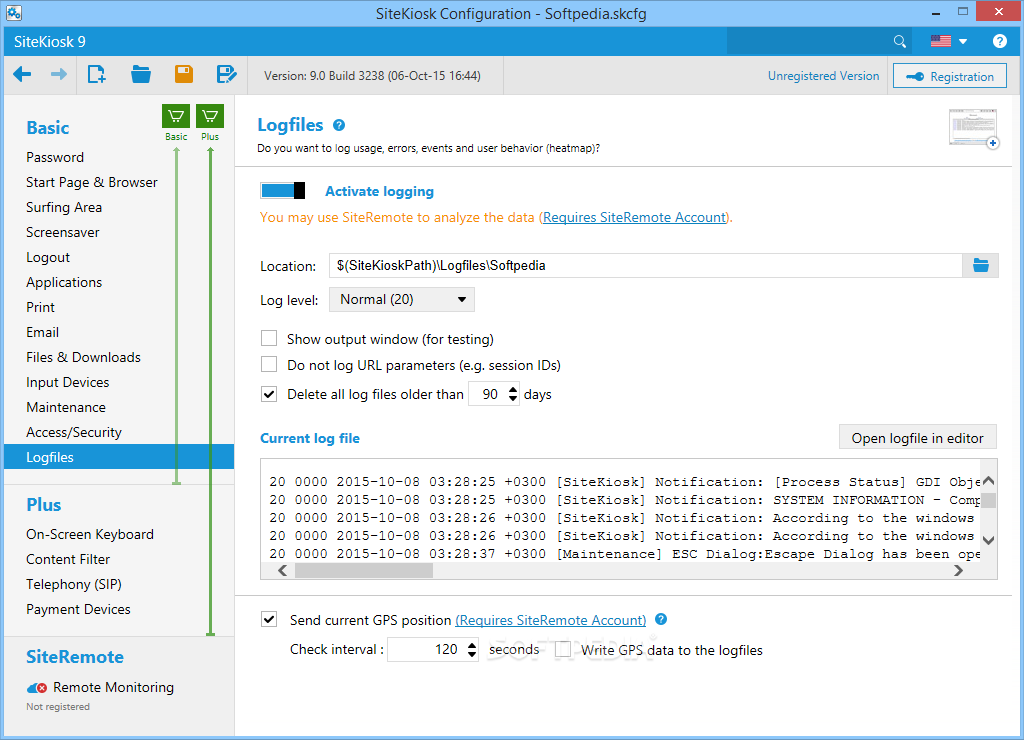The width and height of the screenshot is (1024, 740).
Task: Click the log viewer scroll-down arrow
Action: (x=988, y=540)
